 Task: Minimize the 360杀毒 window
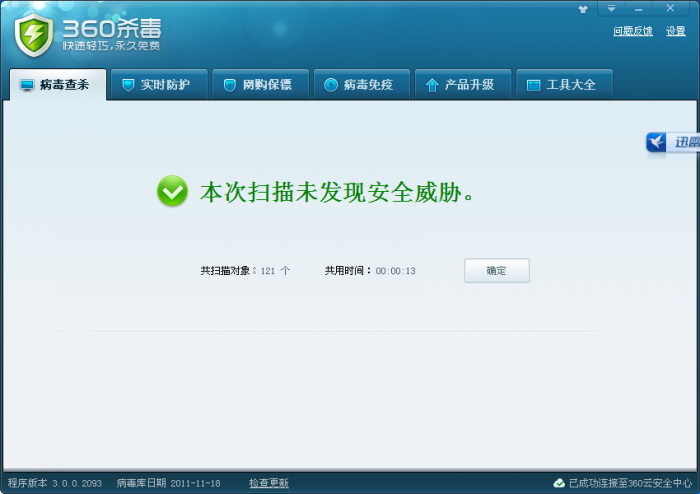(638, 8)
